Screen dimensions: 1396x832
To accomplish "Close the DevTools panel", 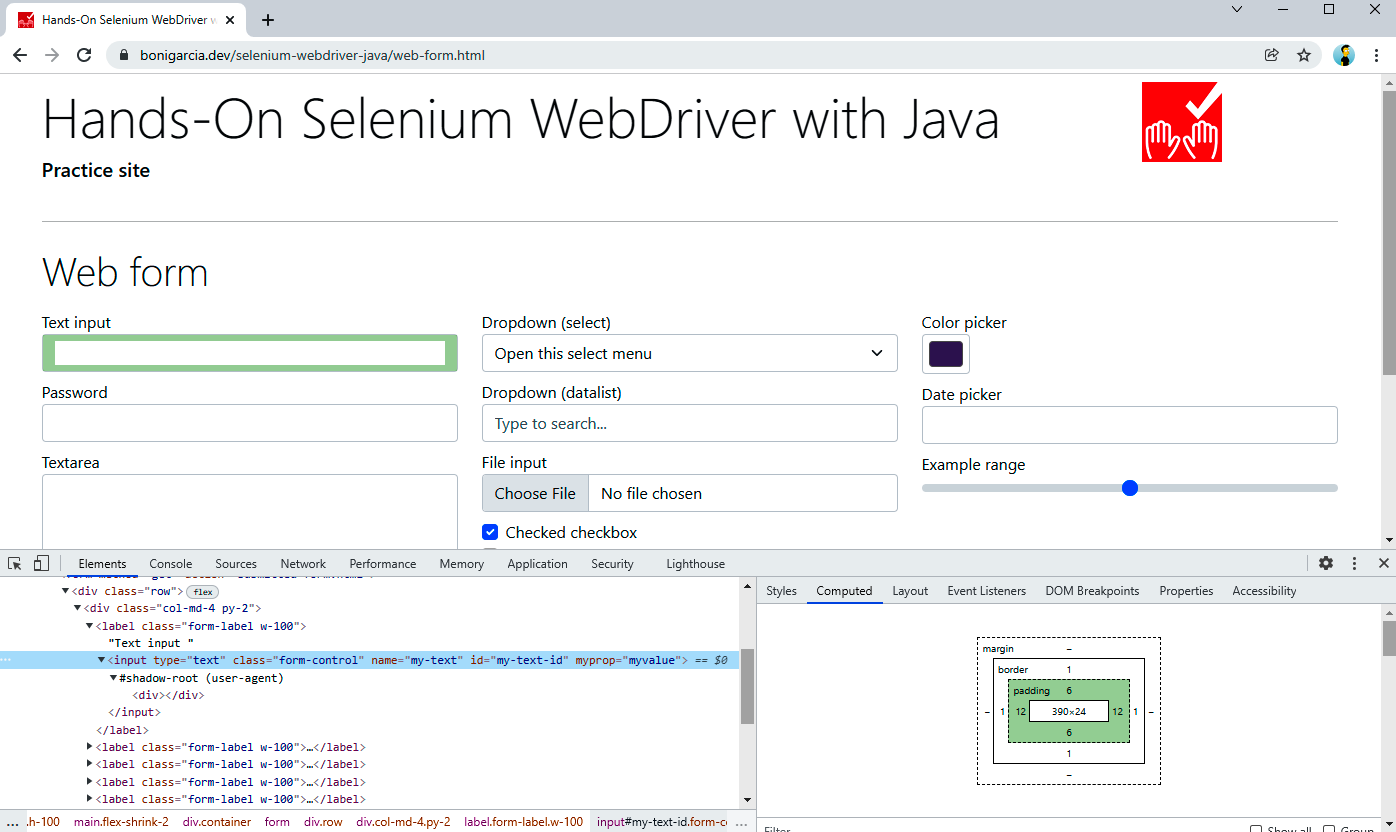I will pos(1384,564).
